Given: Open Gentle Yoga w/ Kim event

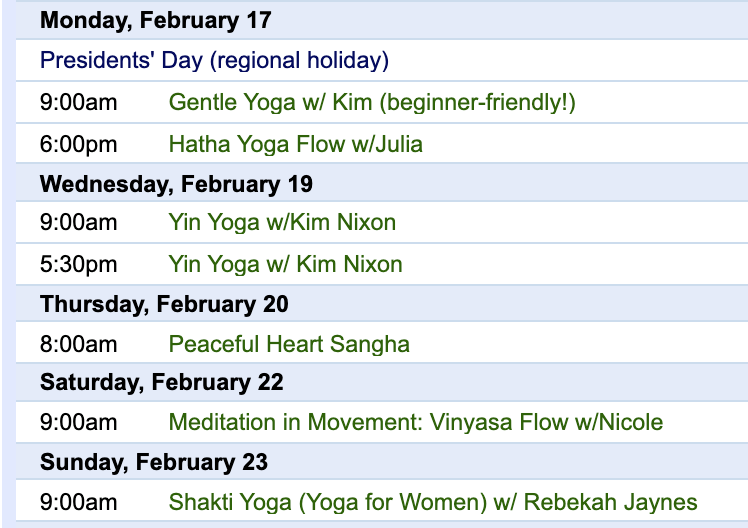Looking at the screenshot, I should point(372,103).
